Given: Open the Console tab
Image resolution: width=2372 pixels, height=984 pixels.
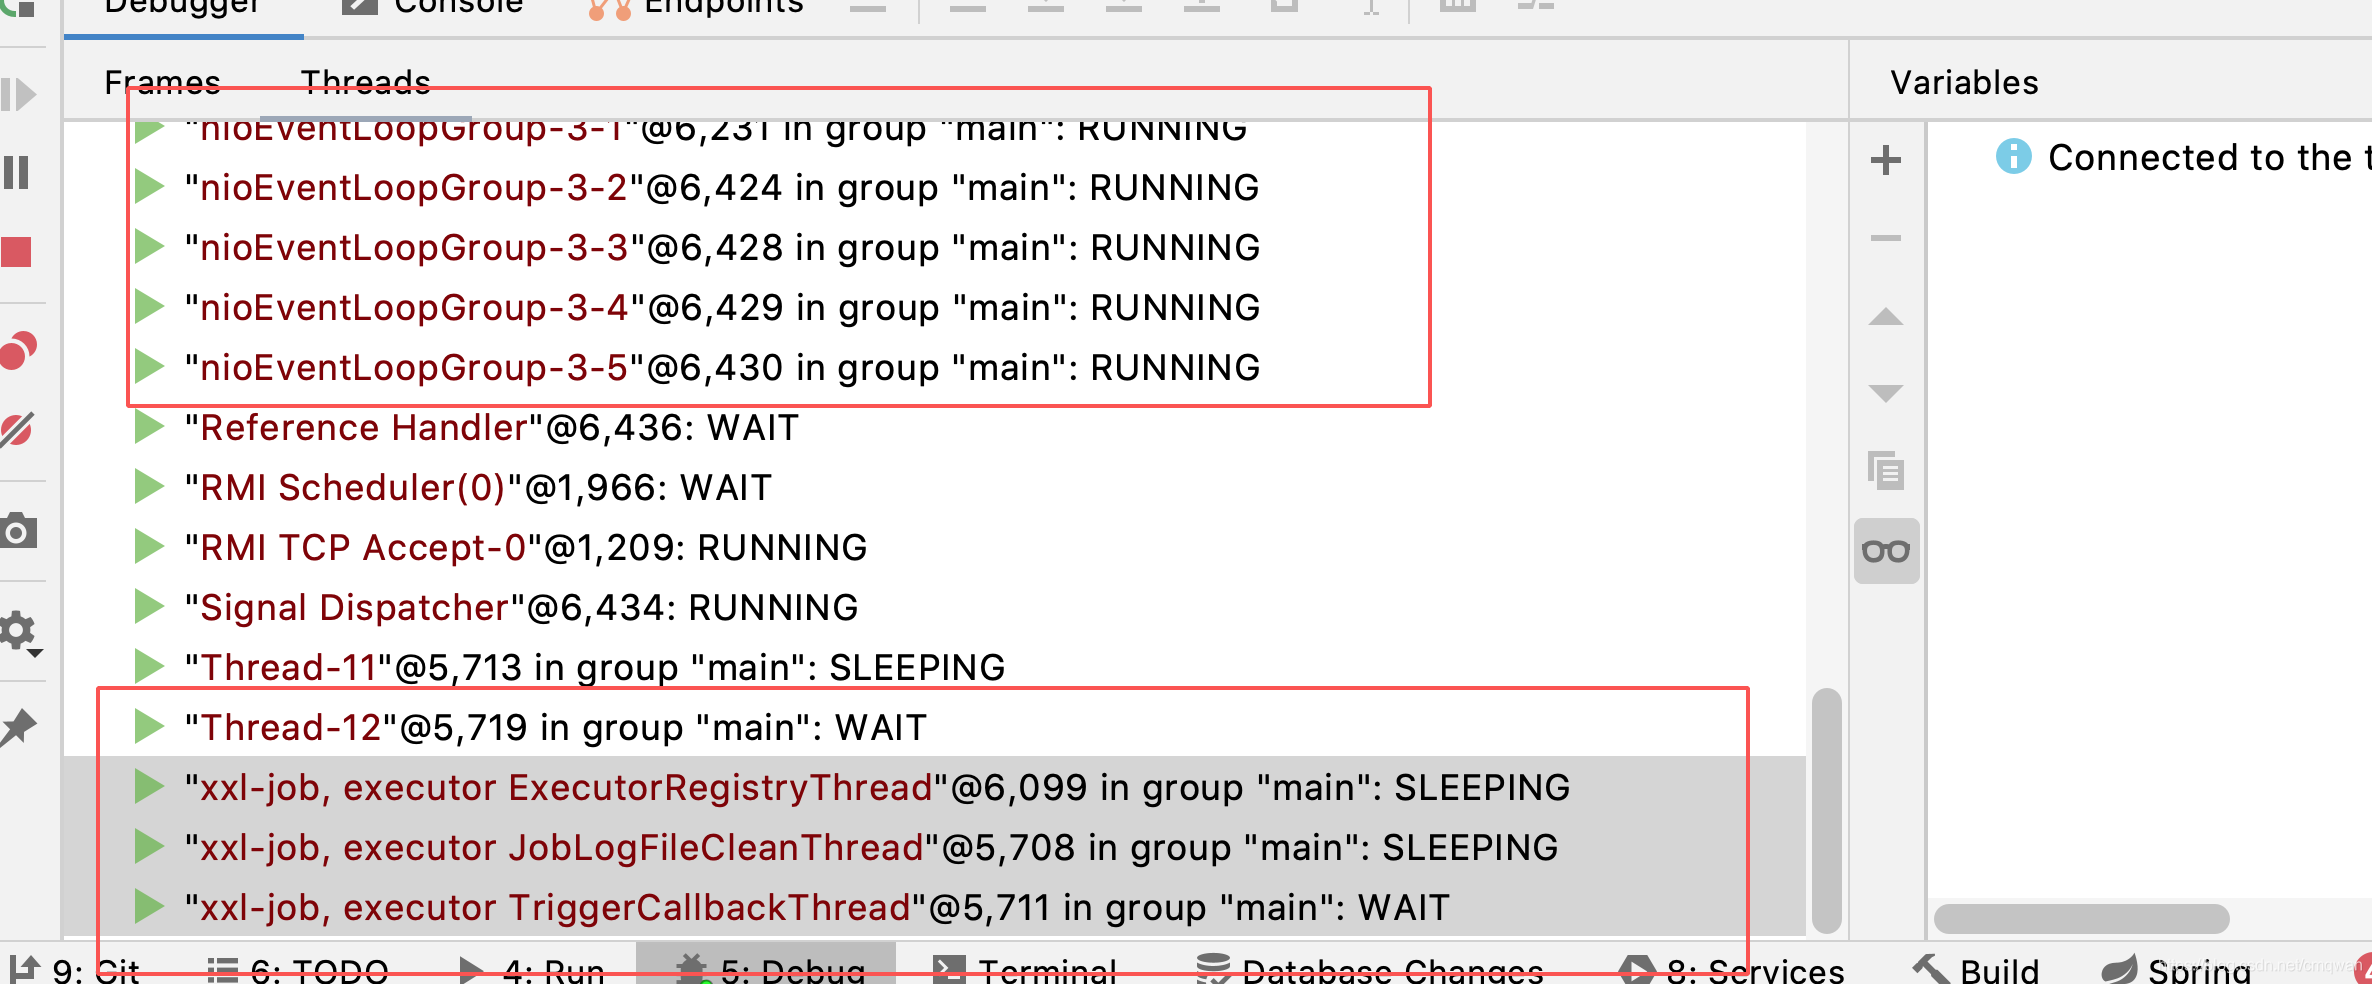Looking at the screenshot, I should point(432,8).
